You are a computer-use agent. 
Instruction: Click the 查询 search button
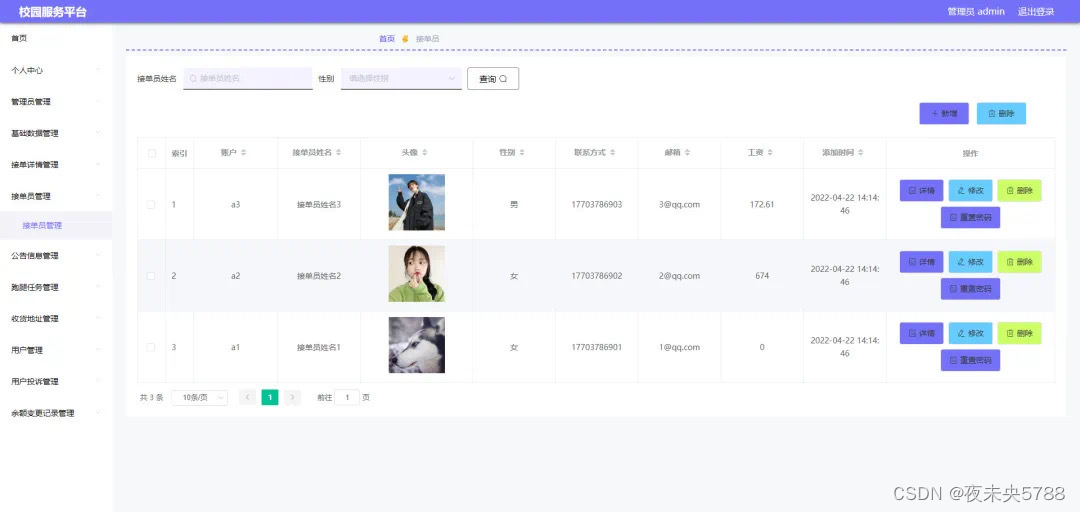(x=493, y=79)
